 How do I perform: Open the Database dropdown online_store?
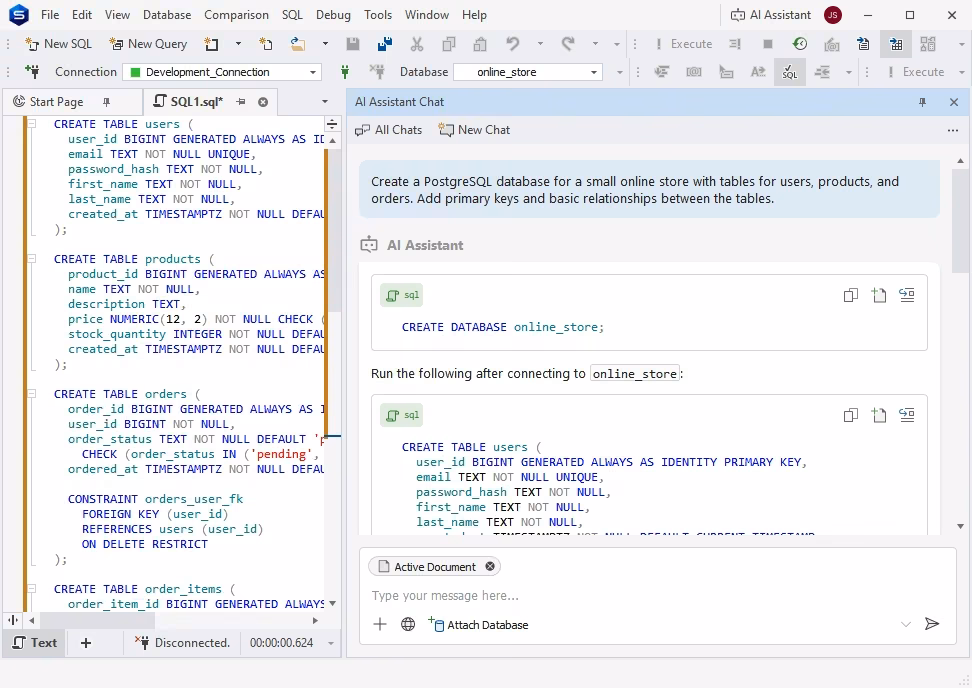pos(528,72)
